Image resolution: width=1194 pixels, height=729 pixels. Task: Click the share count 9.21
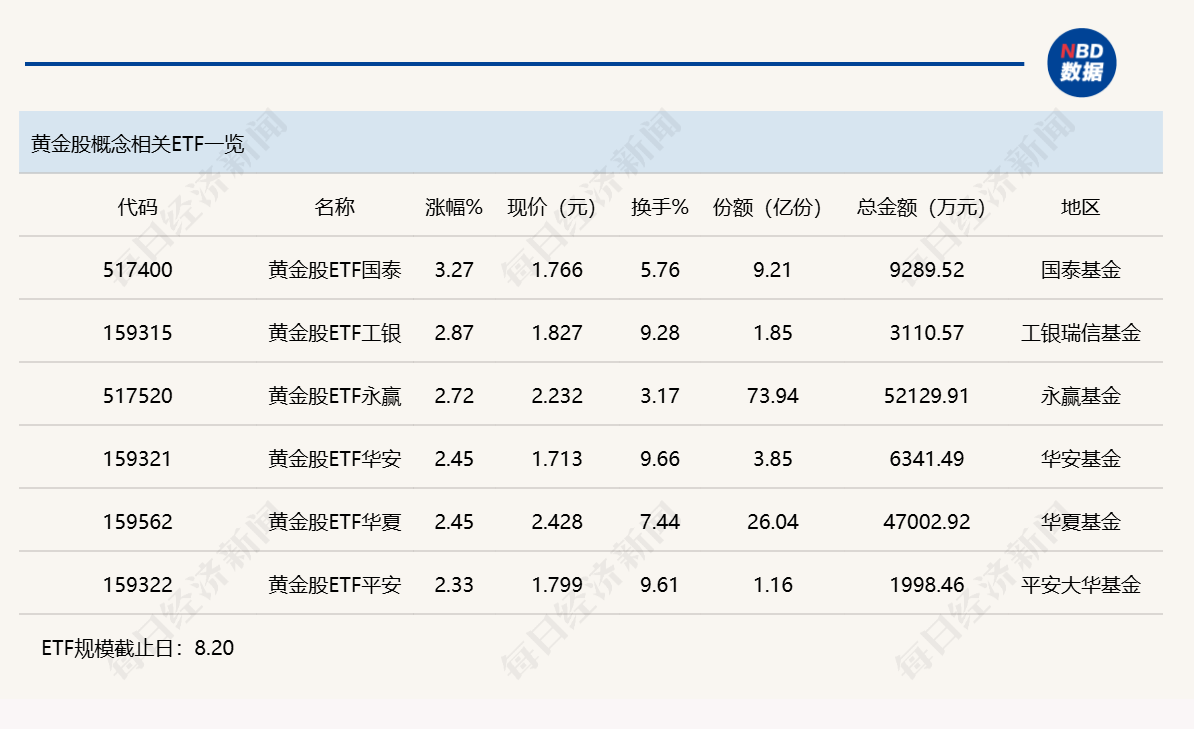click(772, 270)
